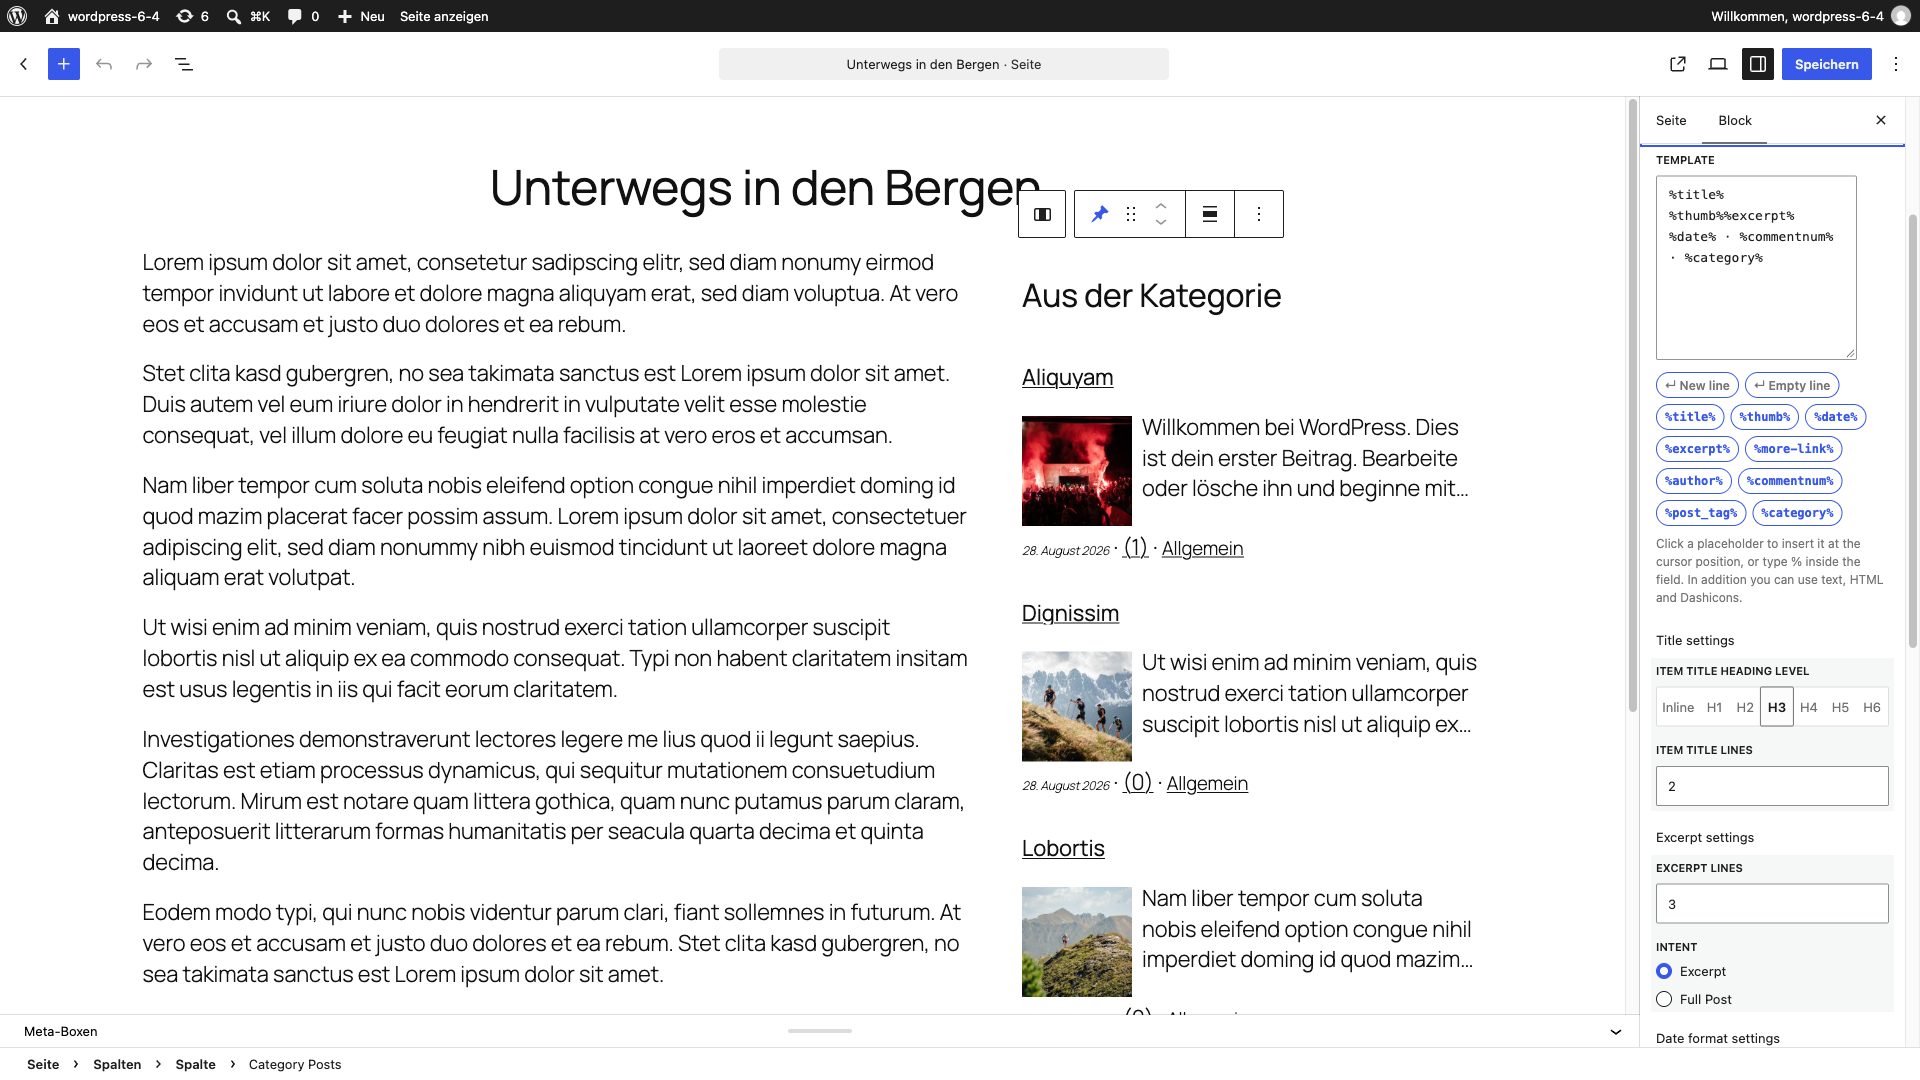
Task: Redo the last undone change
Action: point(144,64)
